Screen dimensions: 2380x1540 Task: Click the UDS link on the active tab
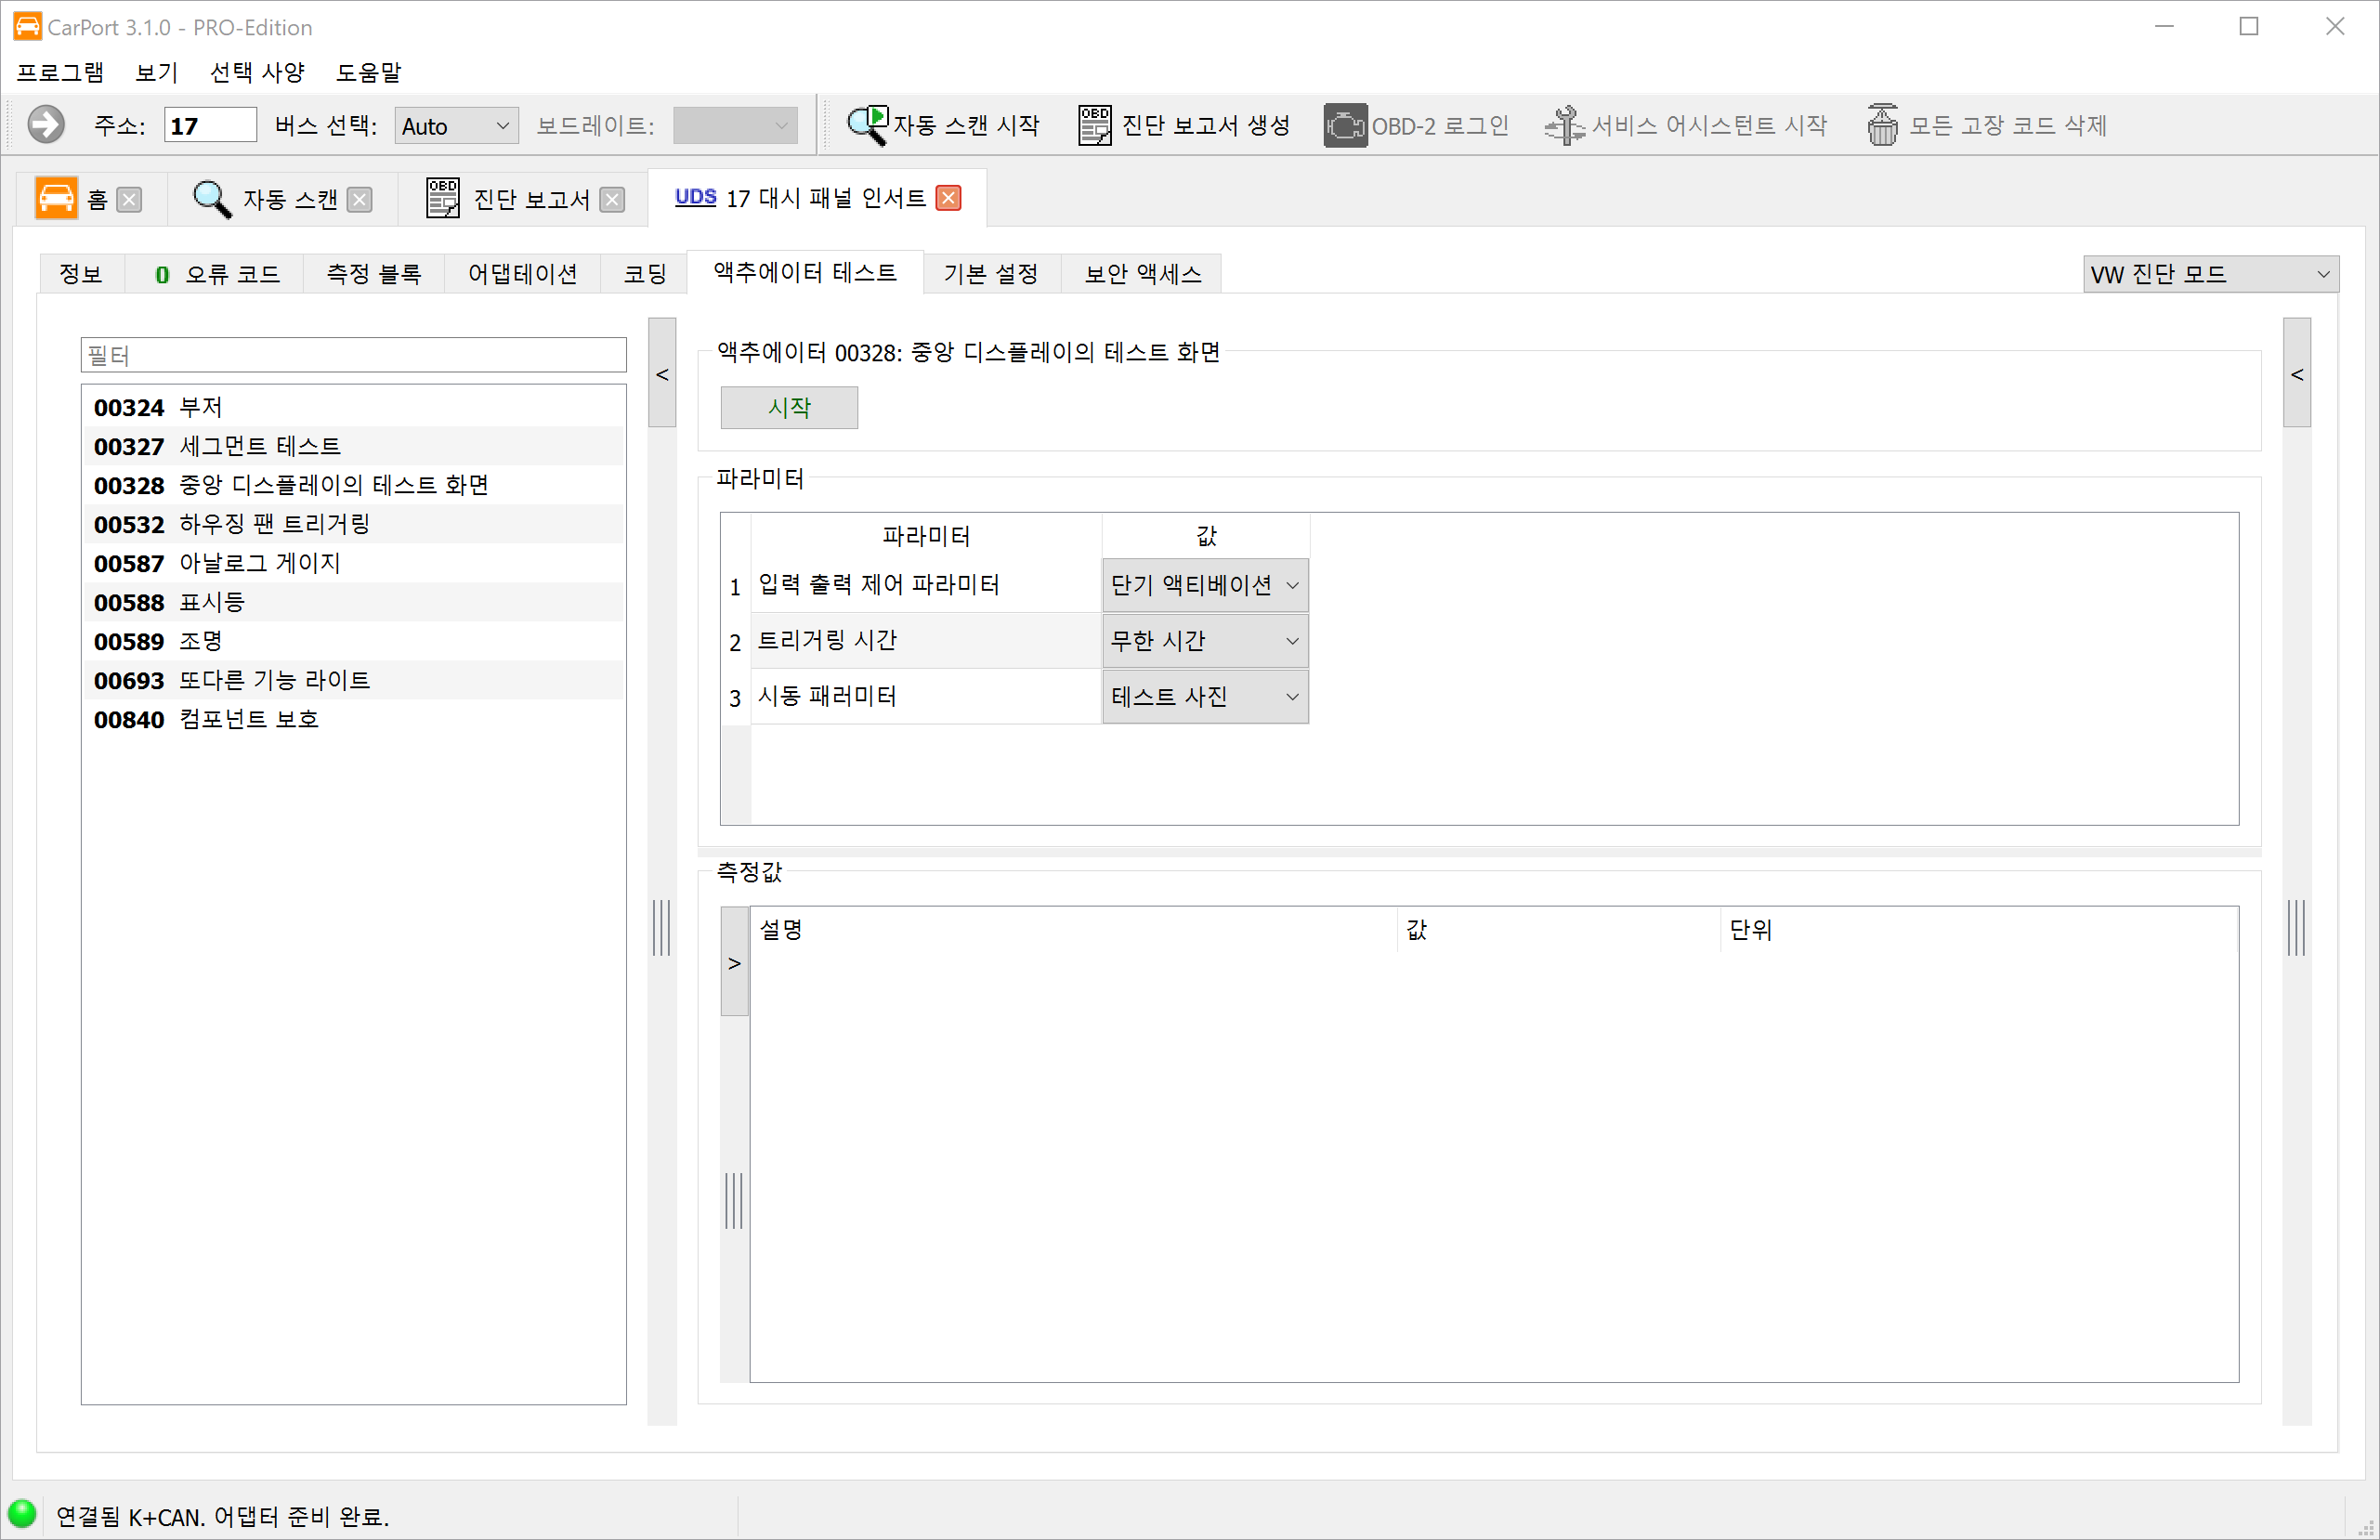pyautogui.click(x=694, y=197)
